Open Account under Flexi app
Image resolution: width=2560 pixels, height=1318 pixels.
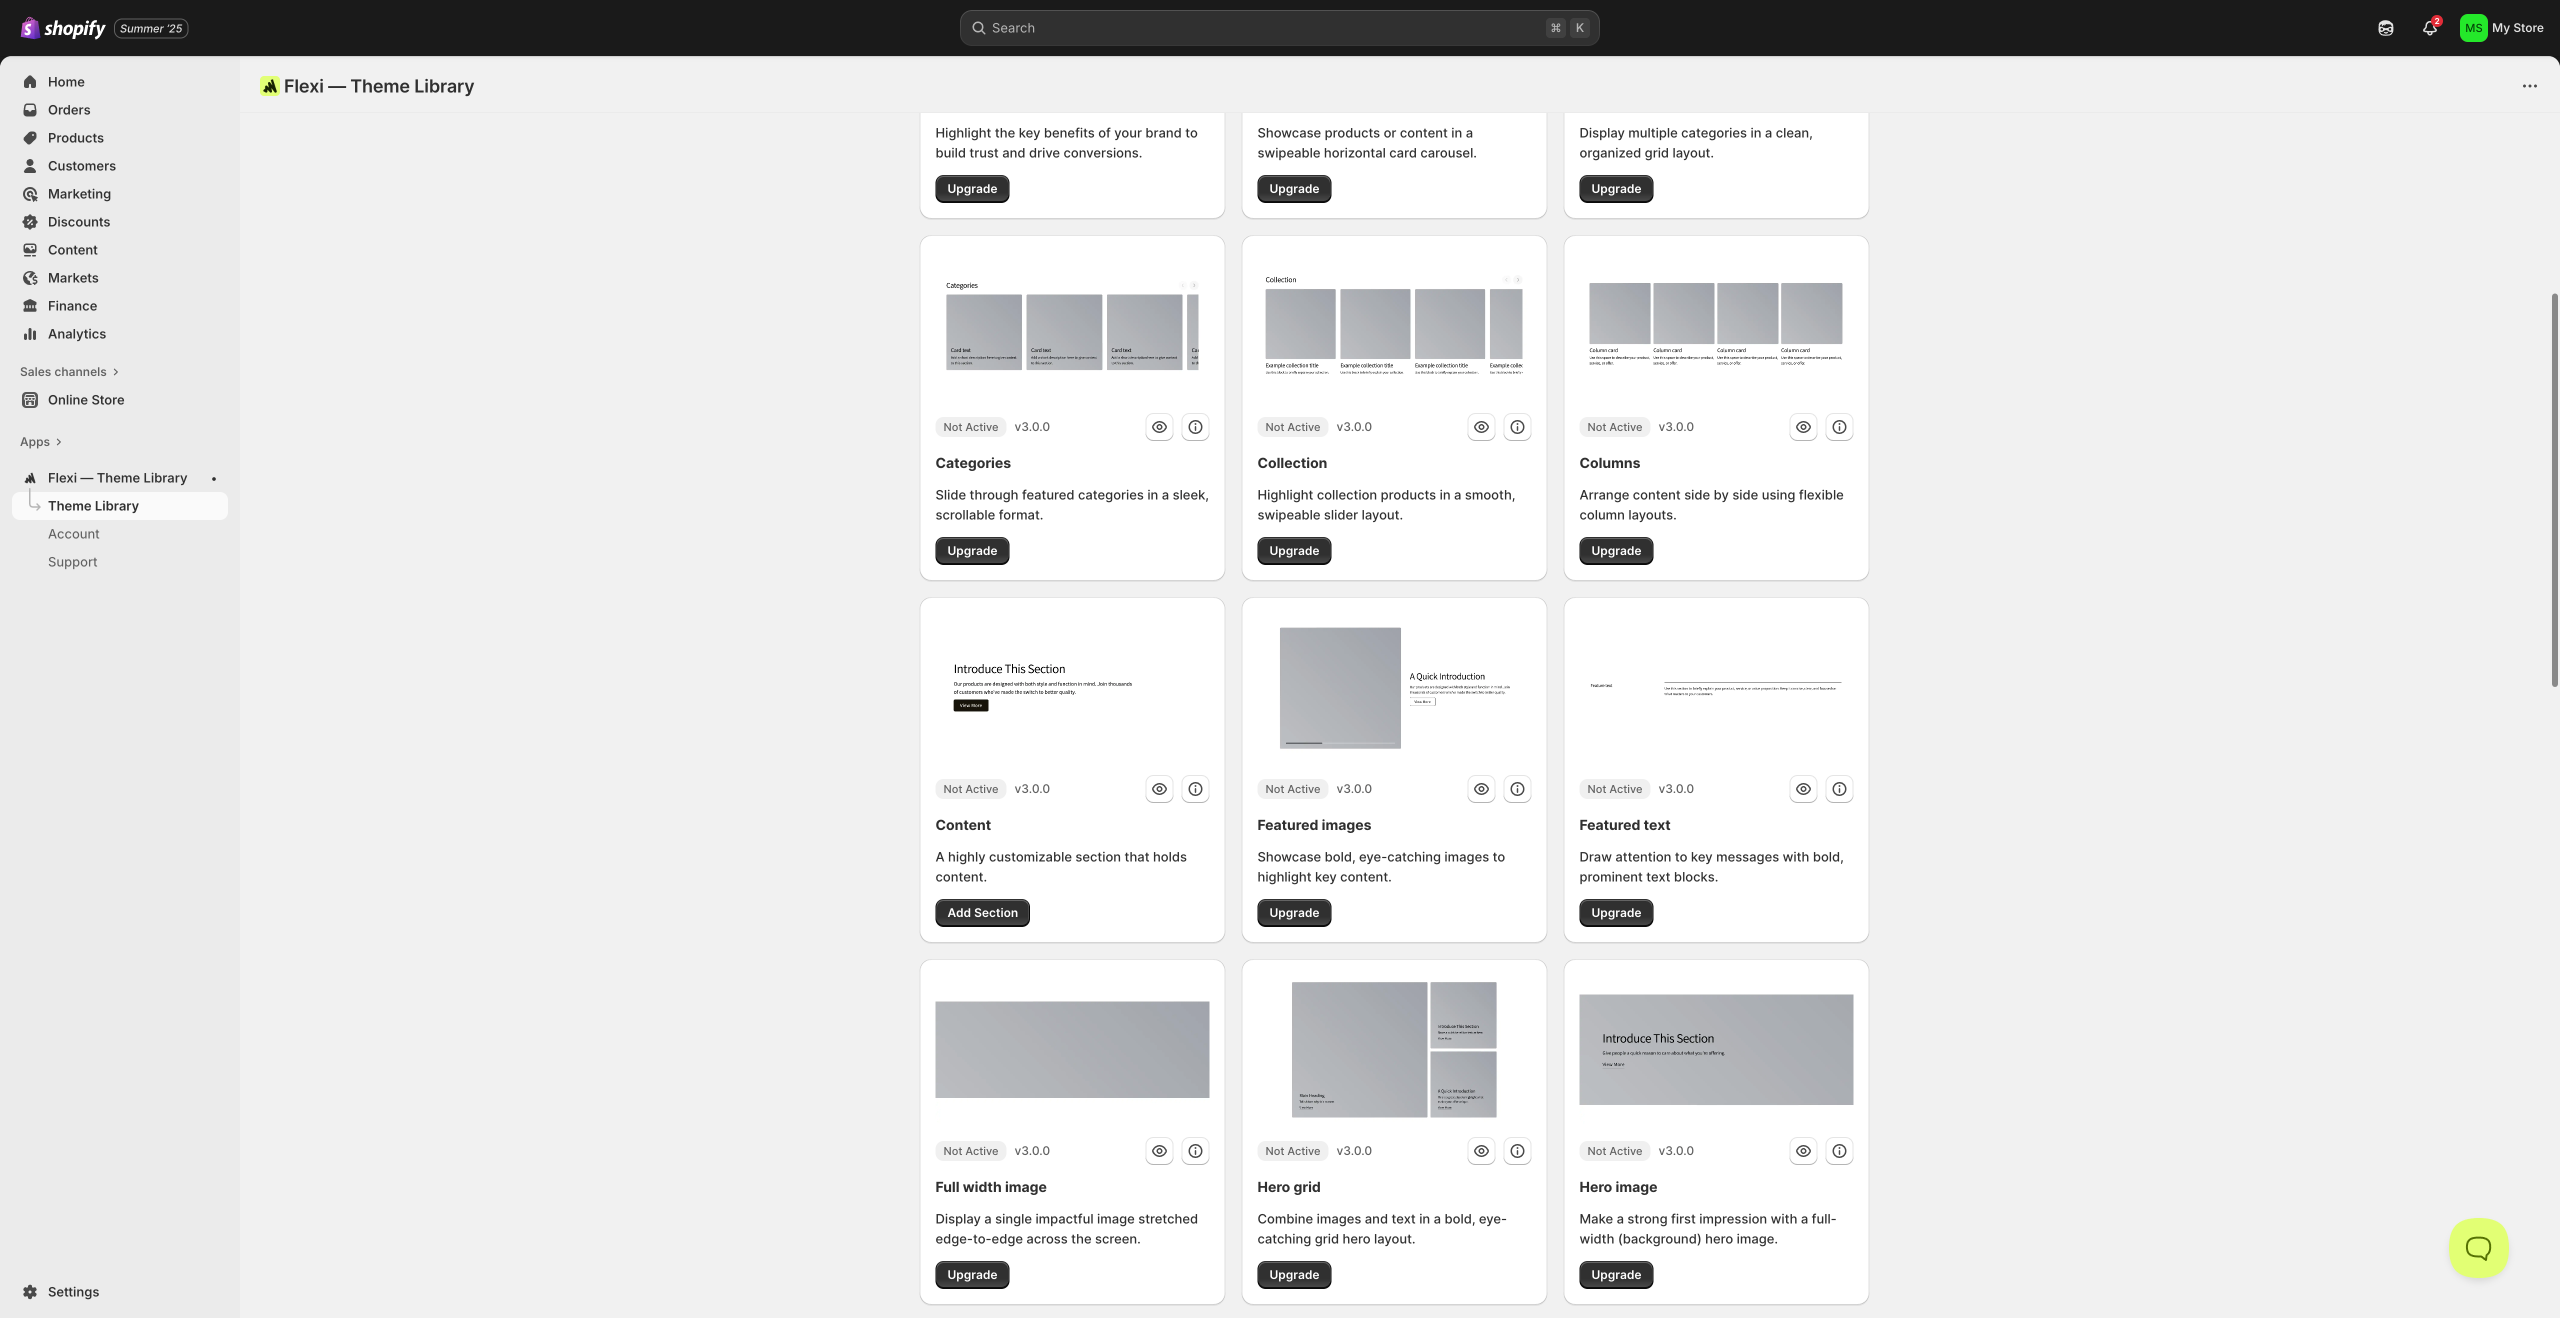click(x=73, y=534)
